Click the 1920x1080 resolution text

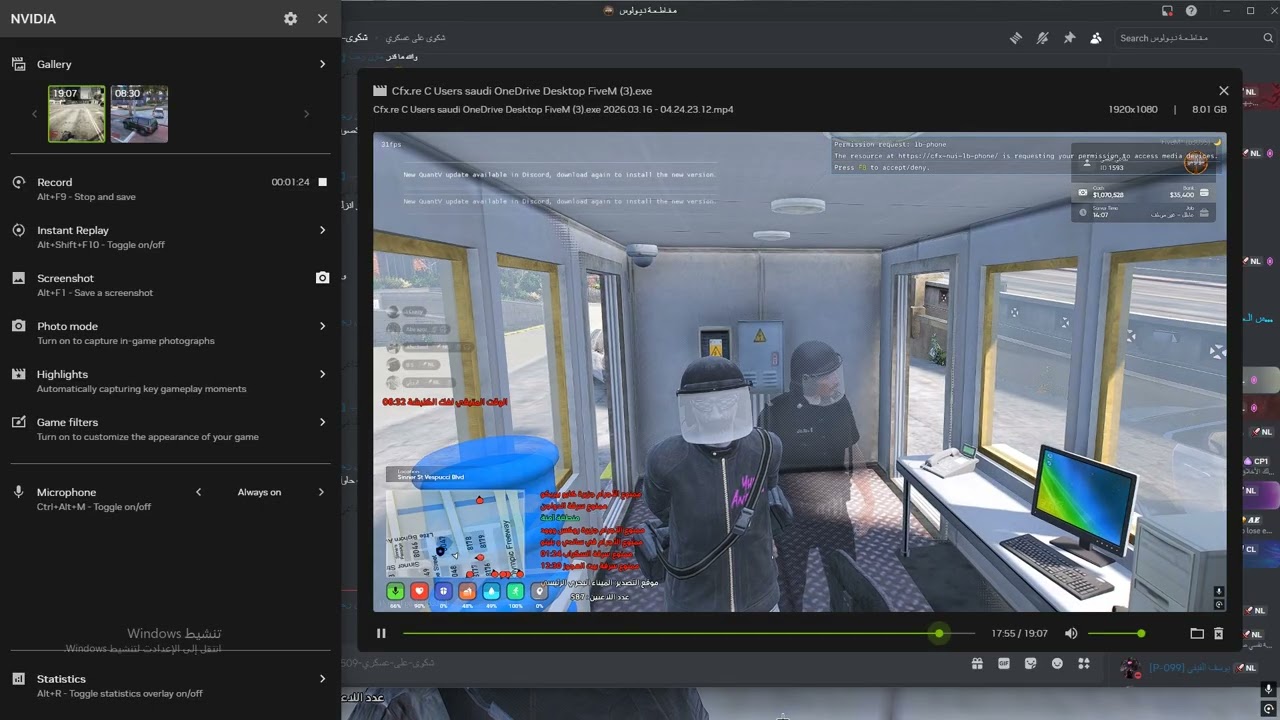click(1133, 109)
